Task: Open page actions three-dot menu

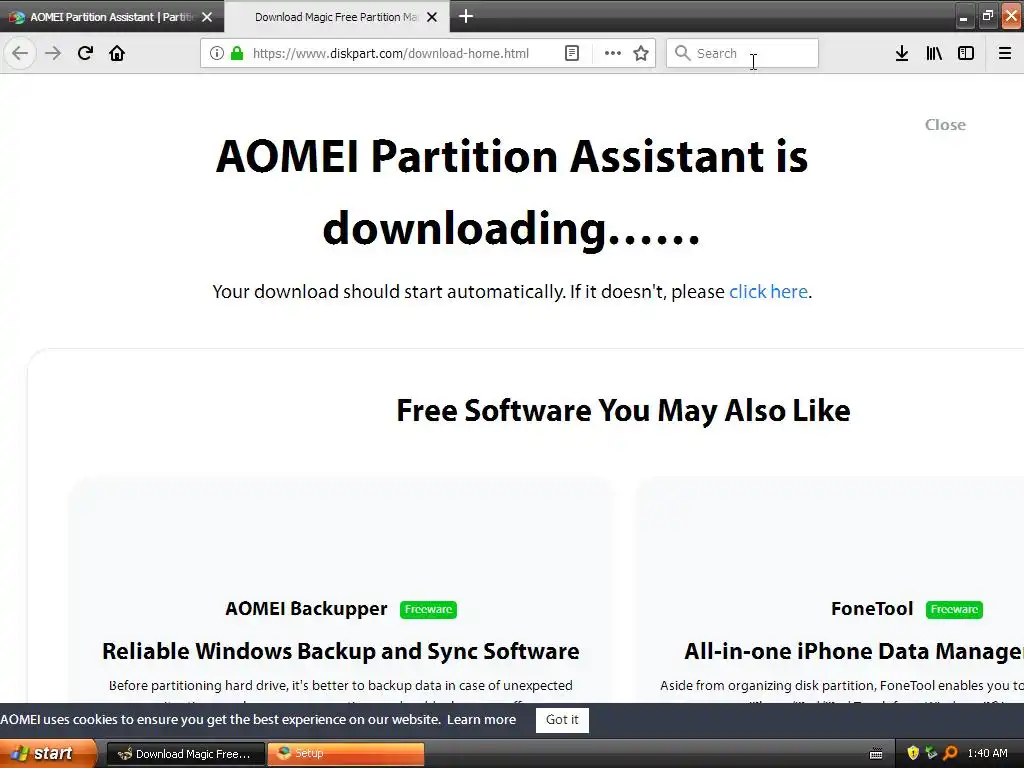Action: (613, 54)
